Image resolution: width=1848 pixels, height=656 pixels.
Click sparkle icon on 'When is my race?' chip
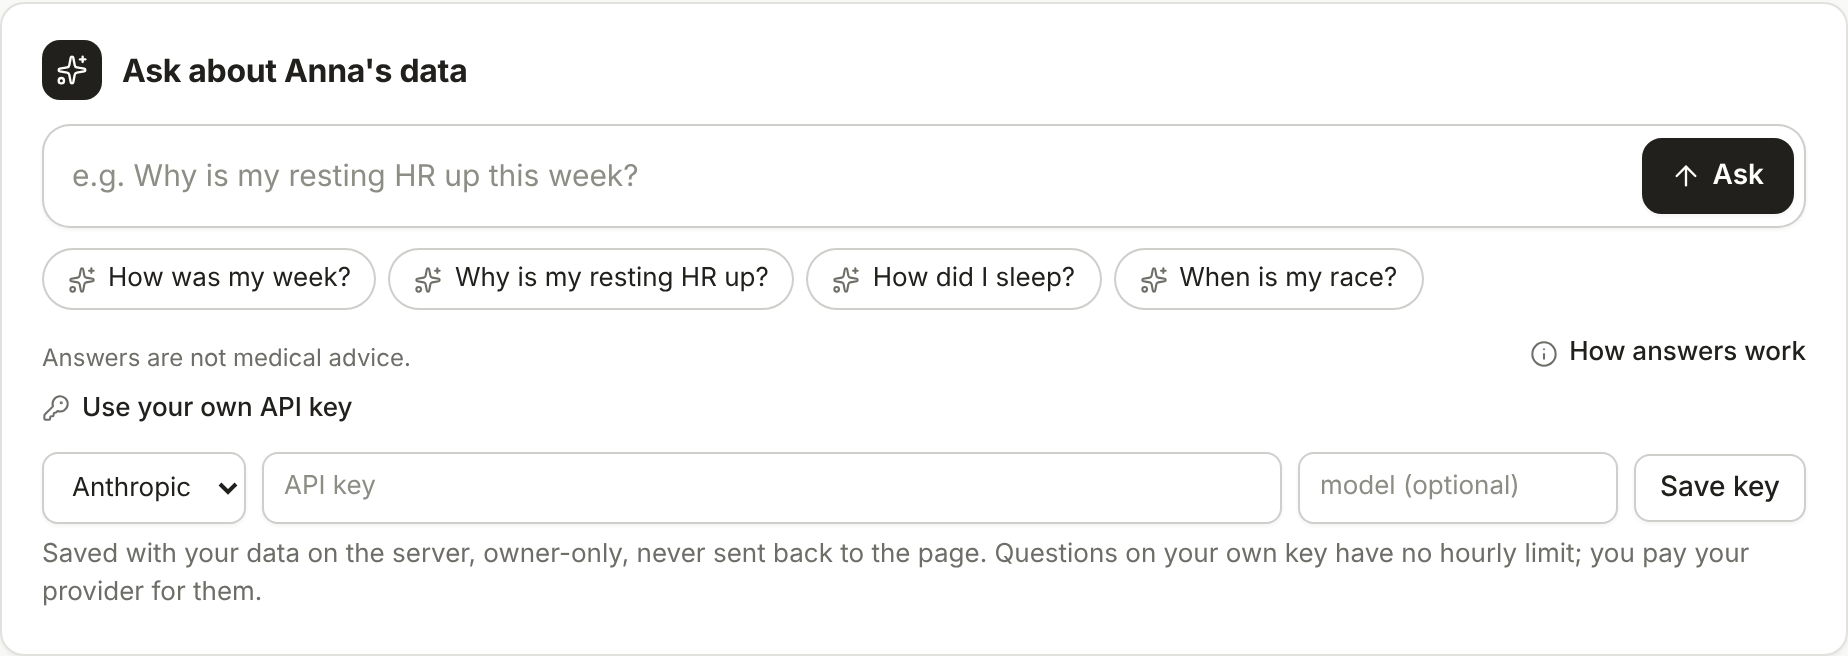(x=1154, y=280)
